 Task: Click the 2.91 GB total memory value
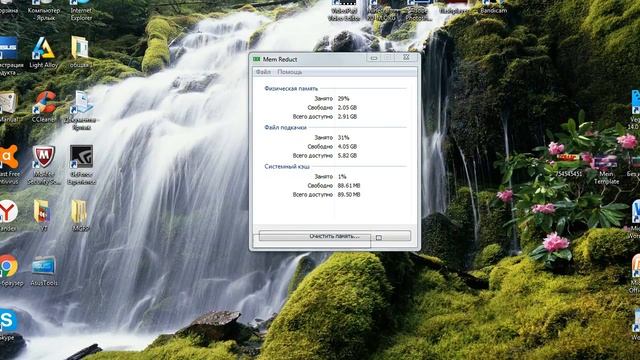[347, 116]
